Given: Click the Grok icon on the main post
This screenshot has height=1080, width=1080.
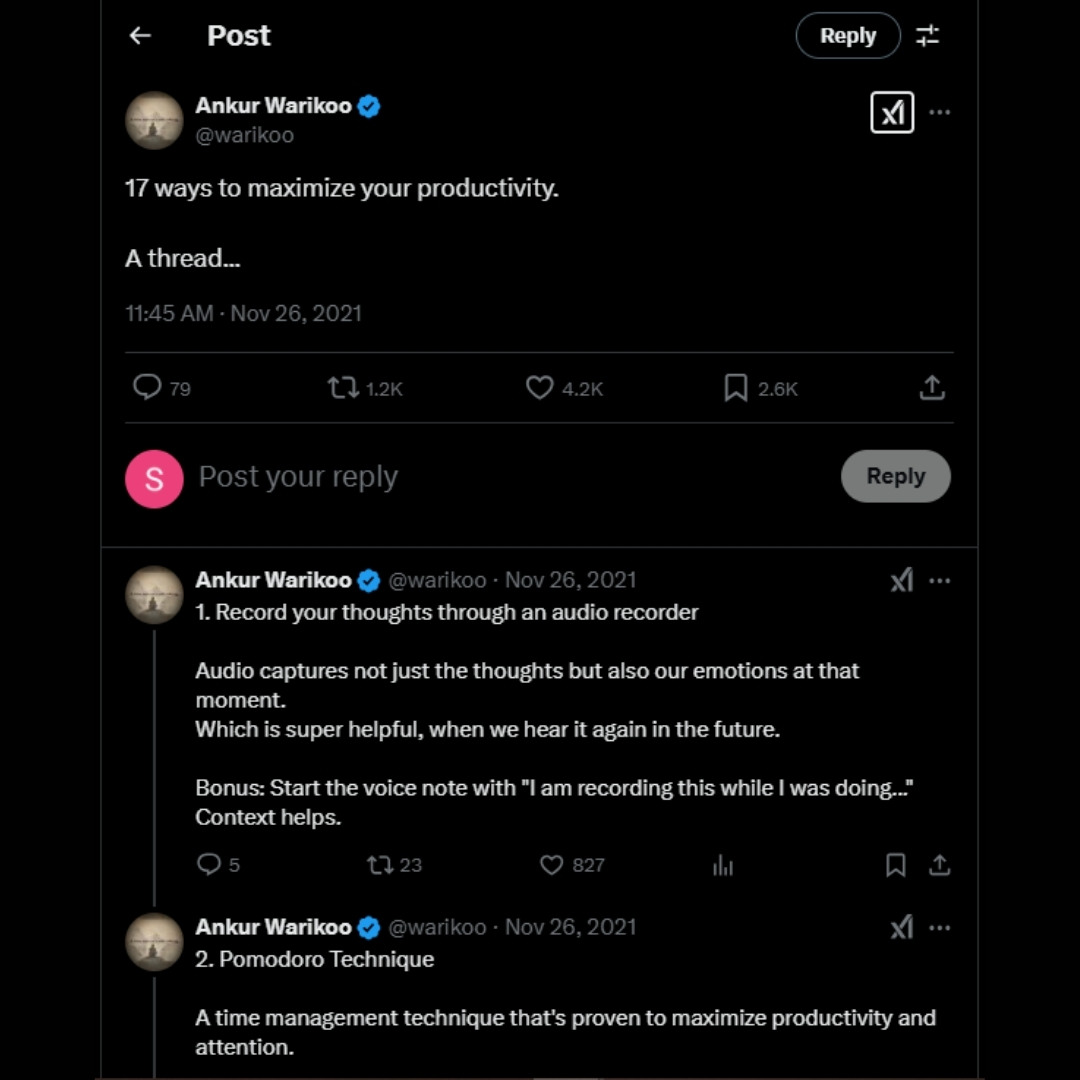Looking at the screenshot, I should (892, 112).
